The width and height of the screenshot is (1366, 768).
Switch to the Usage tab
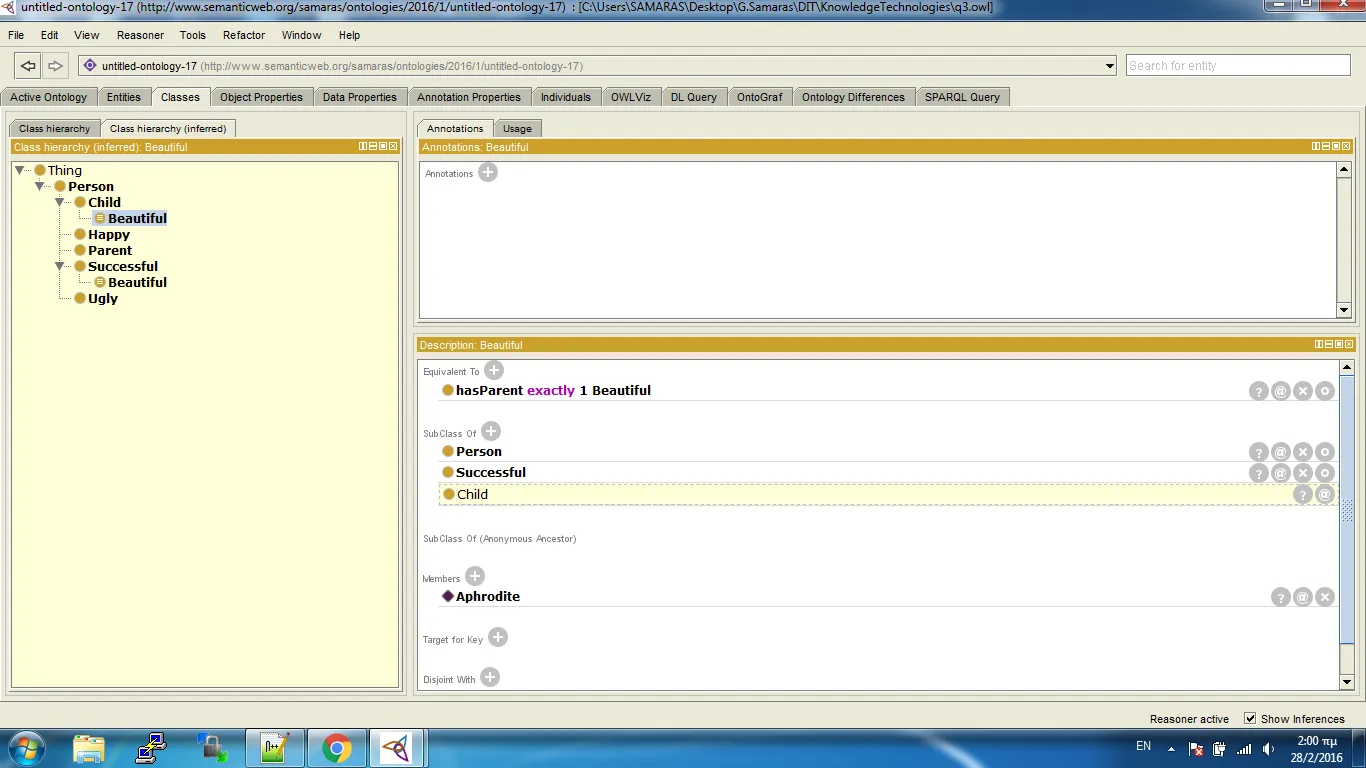(x=518, y=128)
